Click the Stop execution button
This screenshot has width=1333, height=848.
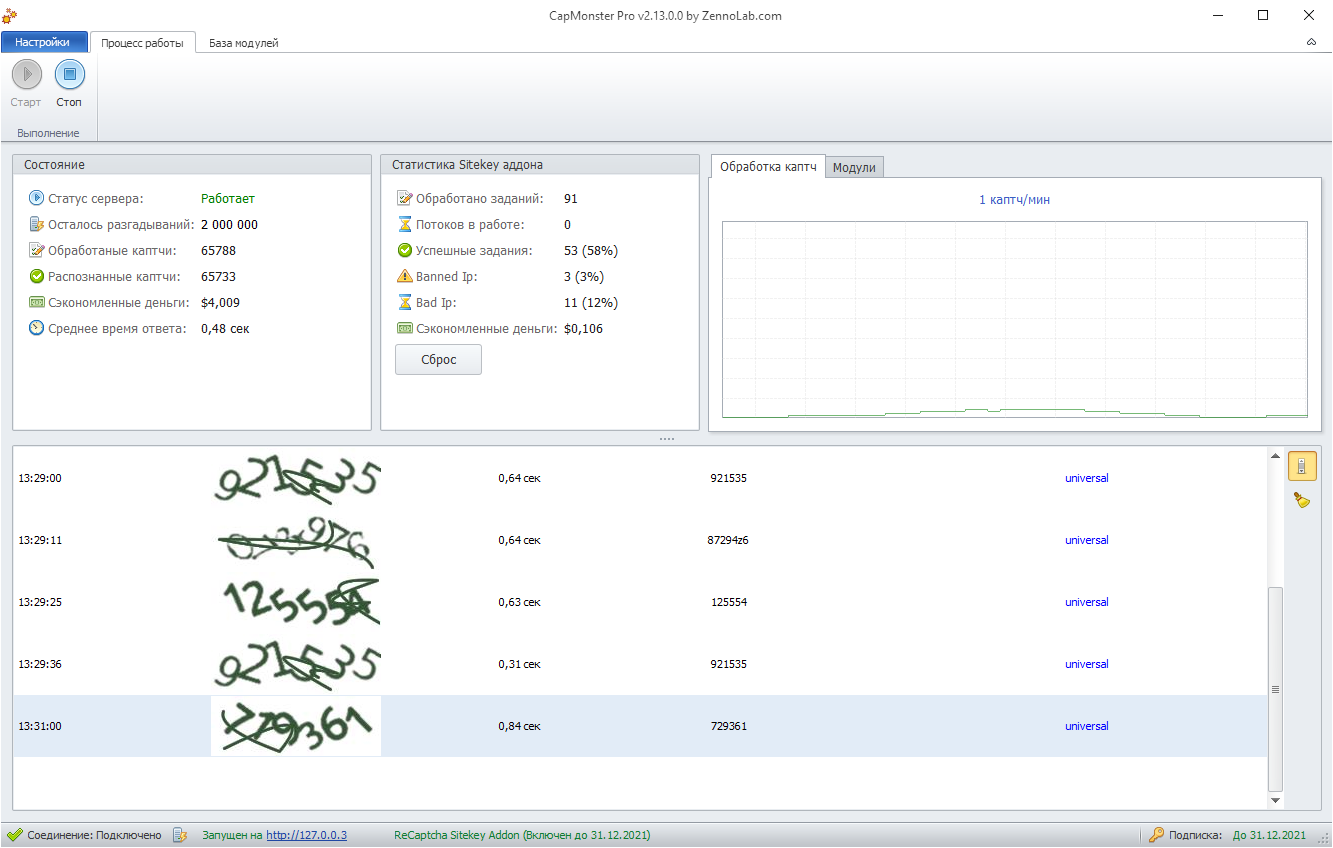pyautogui.click(x=69, y=75)
